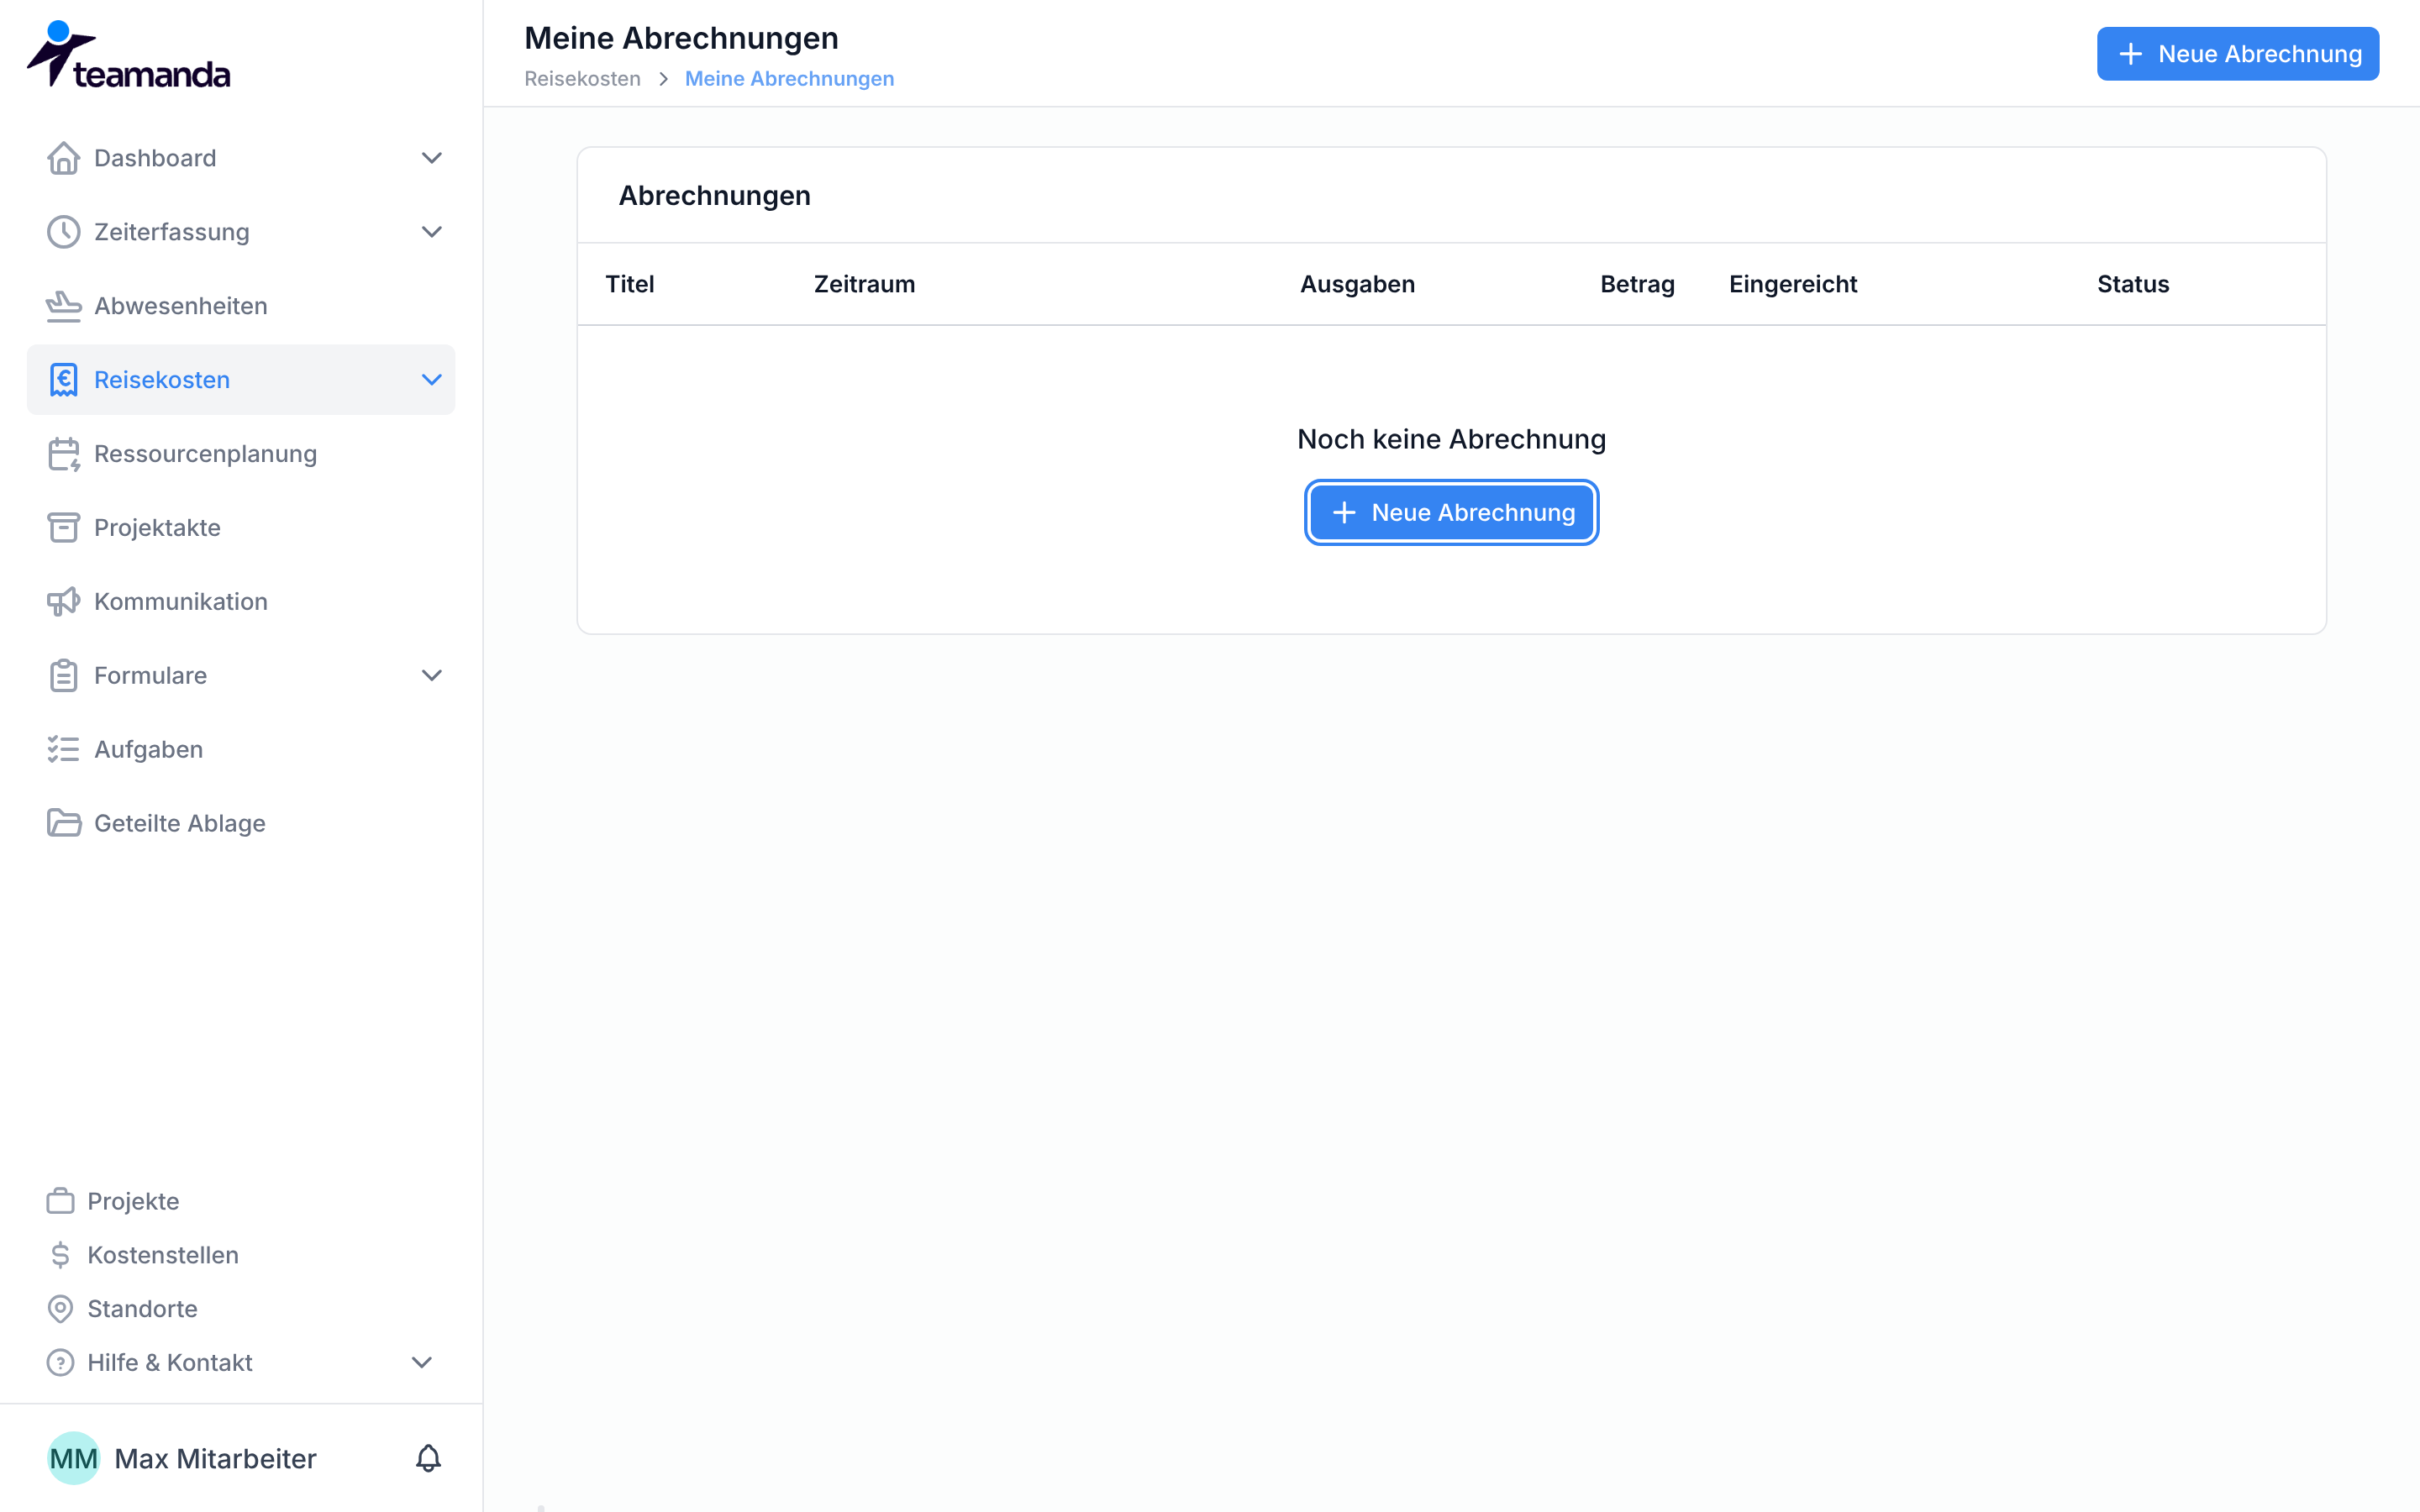This screenshot has height=1512, width=2420.
Task: Click the Hilfe & Kontakt question mark icon
Action: click(60, 1363)
